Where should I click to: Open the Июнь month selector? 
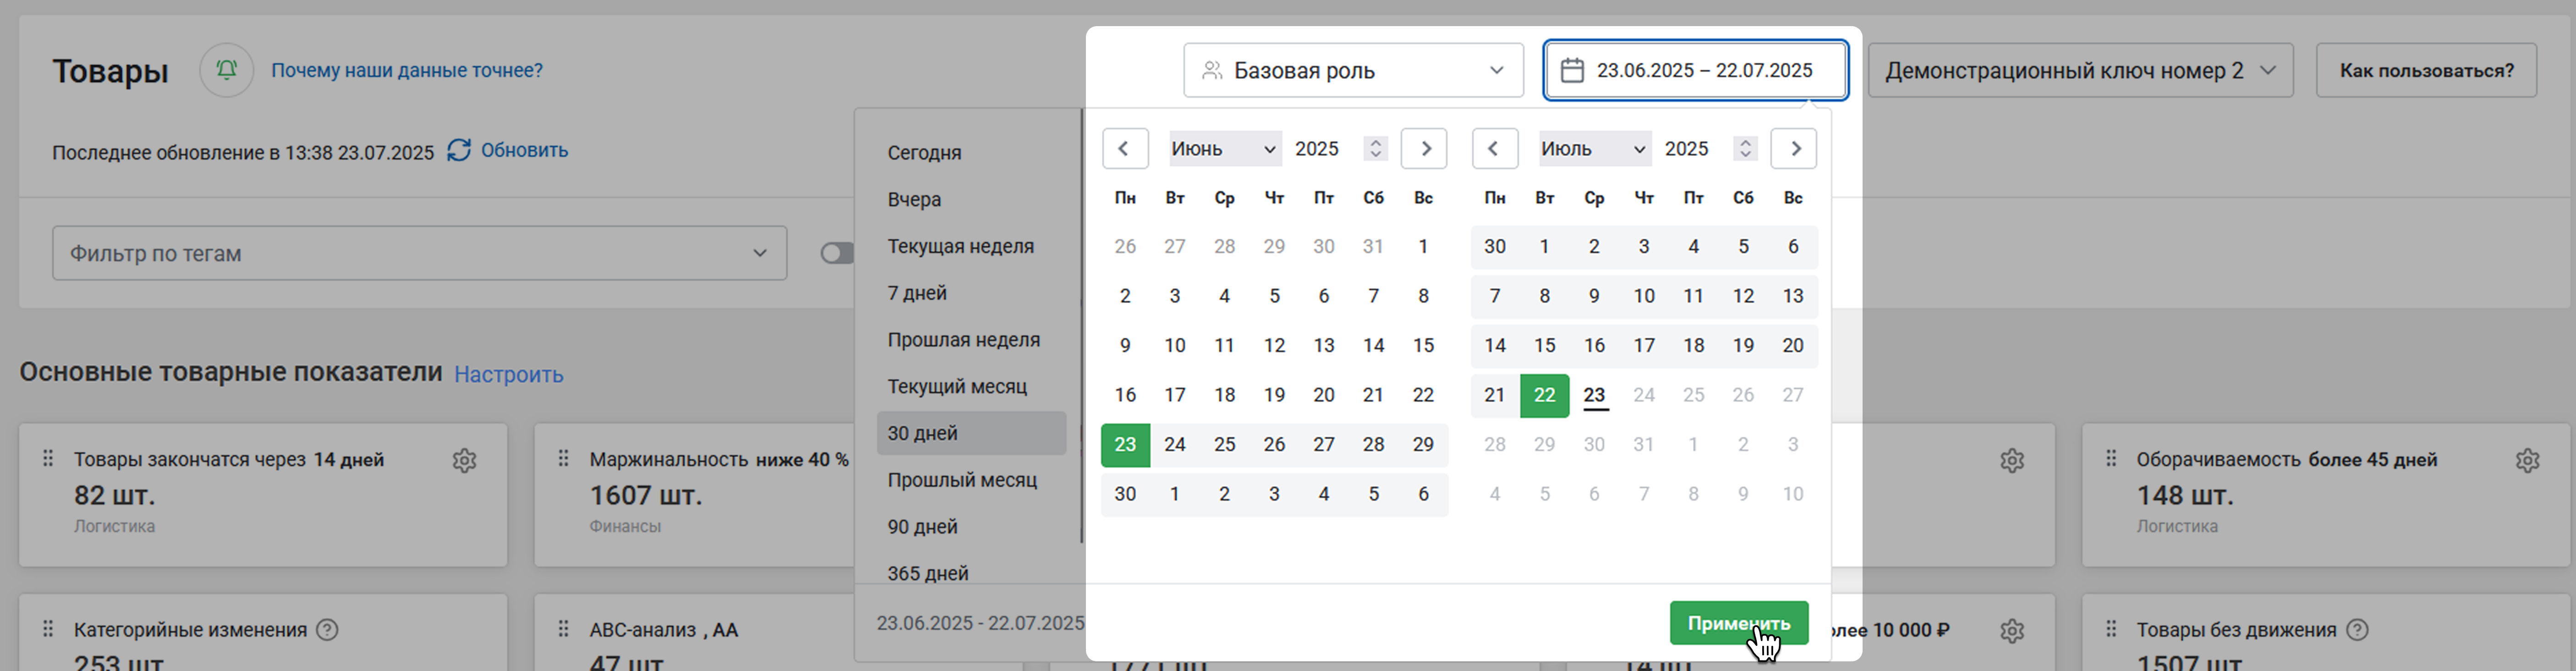tap(1225, 149)
